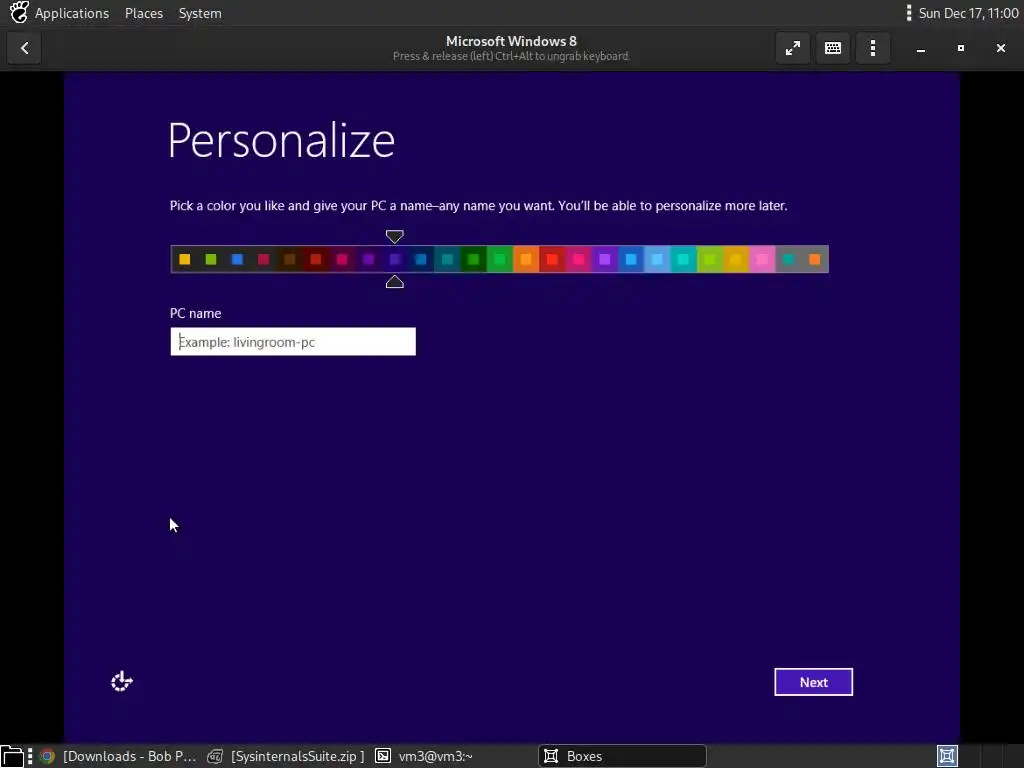
Task: Open the Boxes three-dot actions menu
Action: click(873, 48)
